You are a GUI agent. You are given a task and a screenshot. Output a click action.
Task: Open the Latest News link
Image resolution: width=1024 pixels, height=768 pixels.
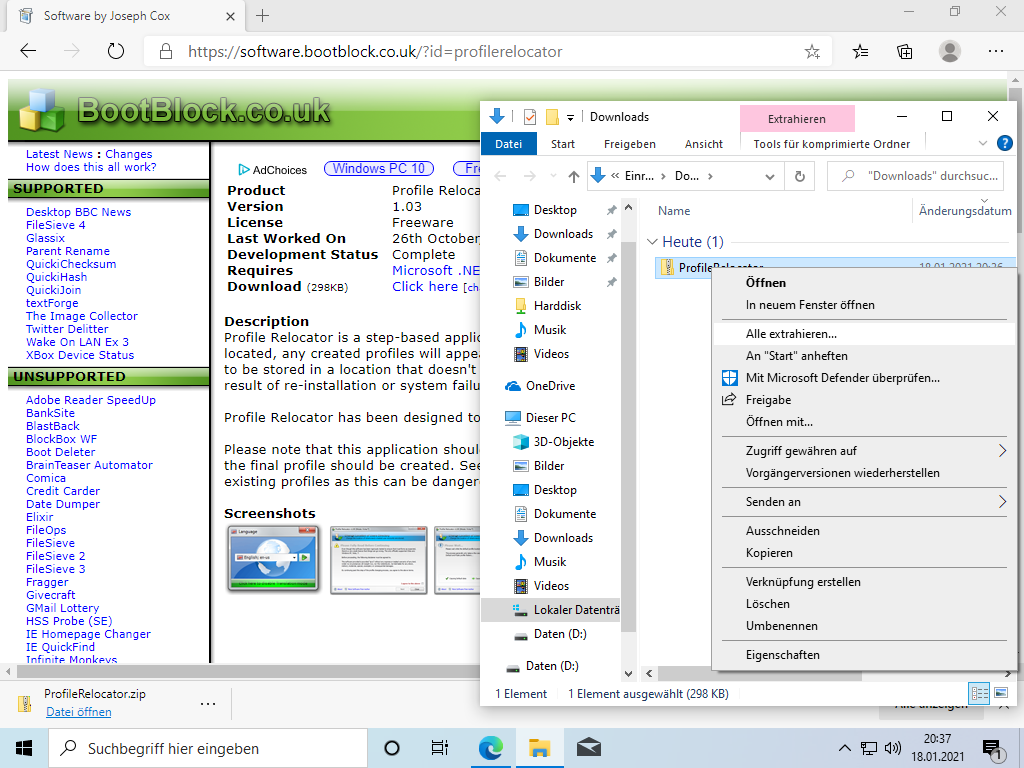point(59,154)
